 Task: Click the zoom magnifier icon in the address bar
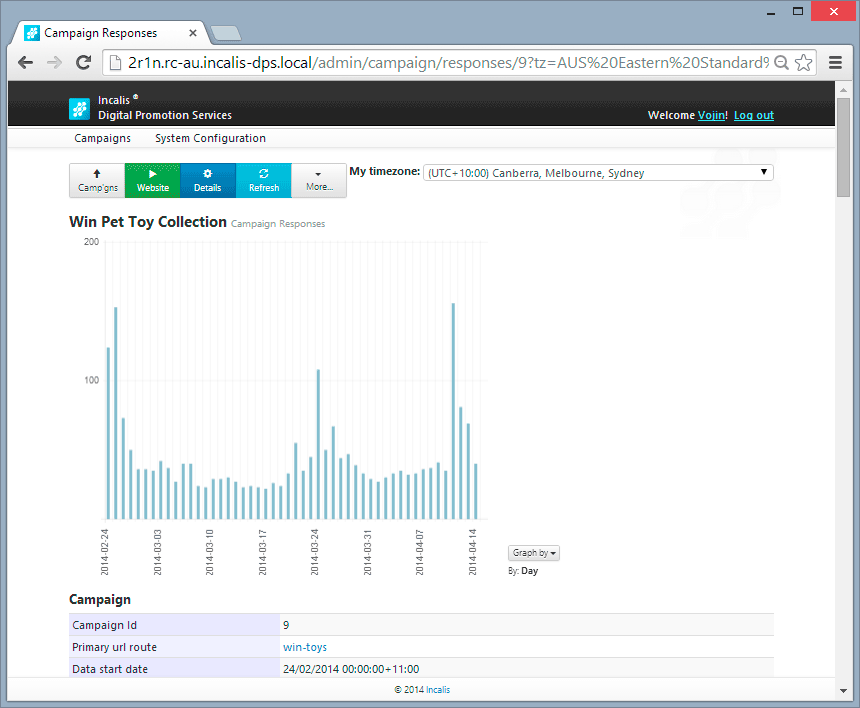pos(782,62)
